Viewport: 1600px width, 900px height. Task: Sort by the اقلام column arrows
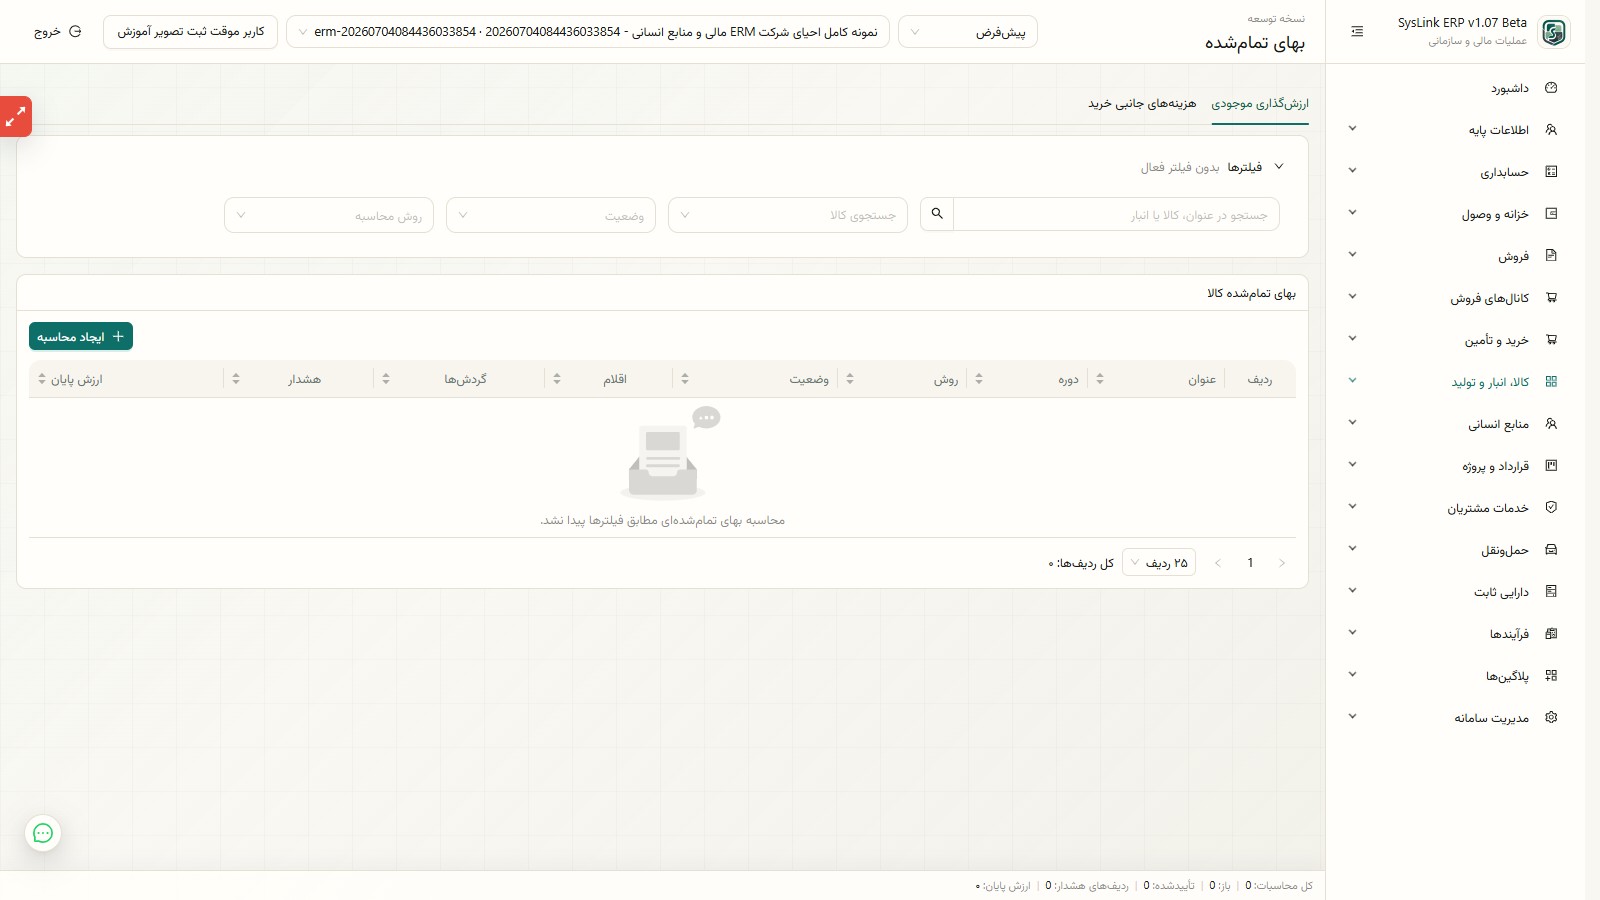click(x=557, y=379)
